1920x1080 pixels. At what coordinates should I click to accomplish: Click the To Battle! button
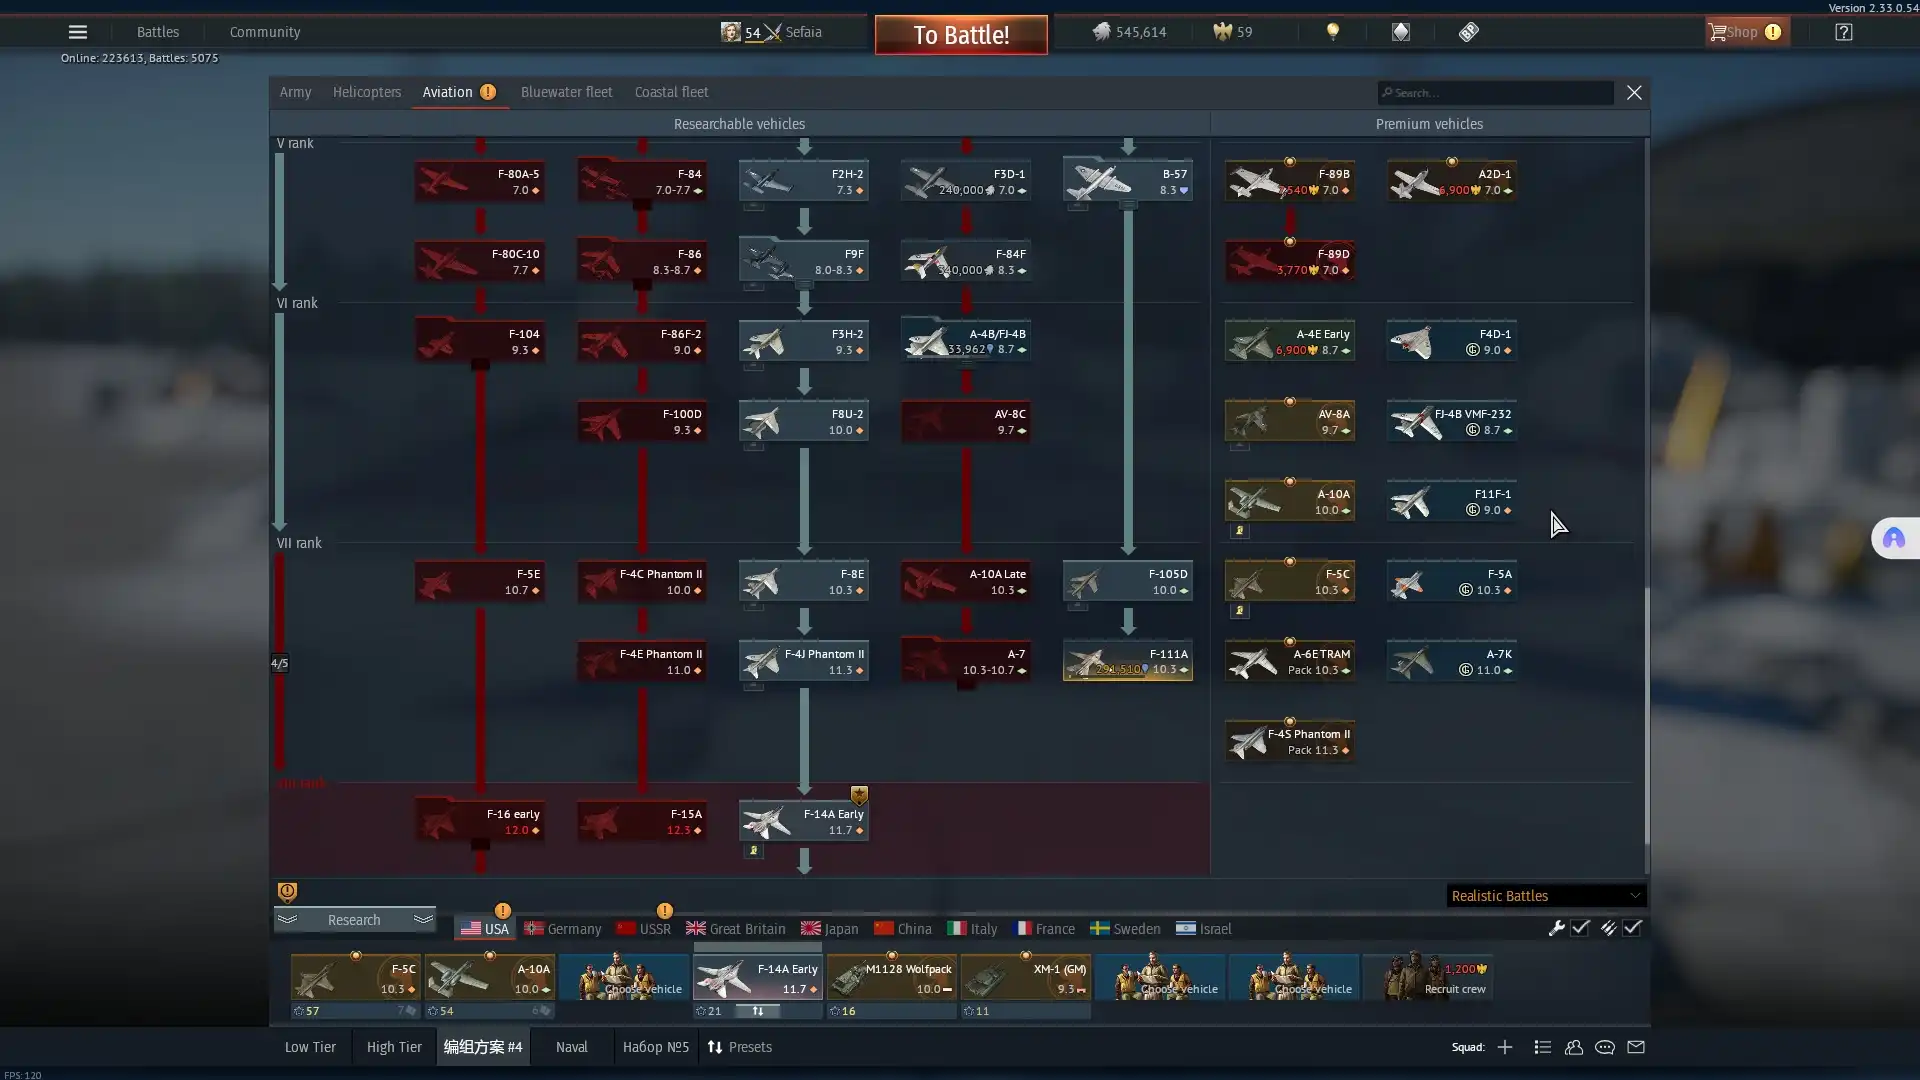pos(961,35)
